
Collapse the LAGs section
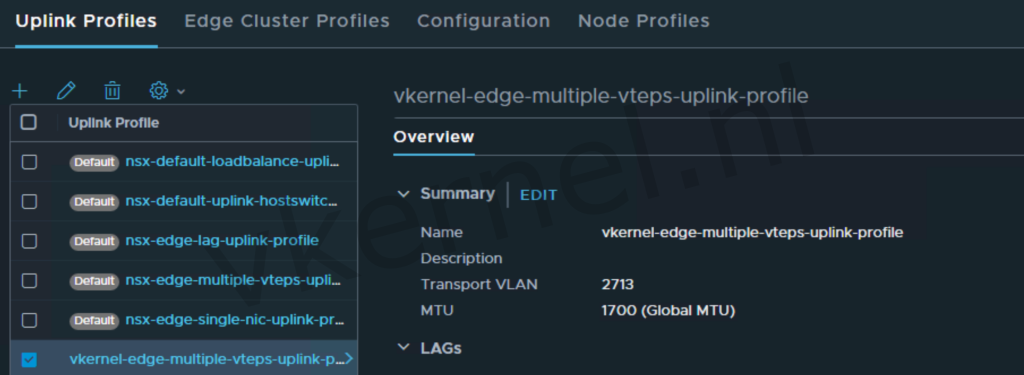coord(404,348)
